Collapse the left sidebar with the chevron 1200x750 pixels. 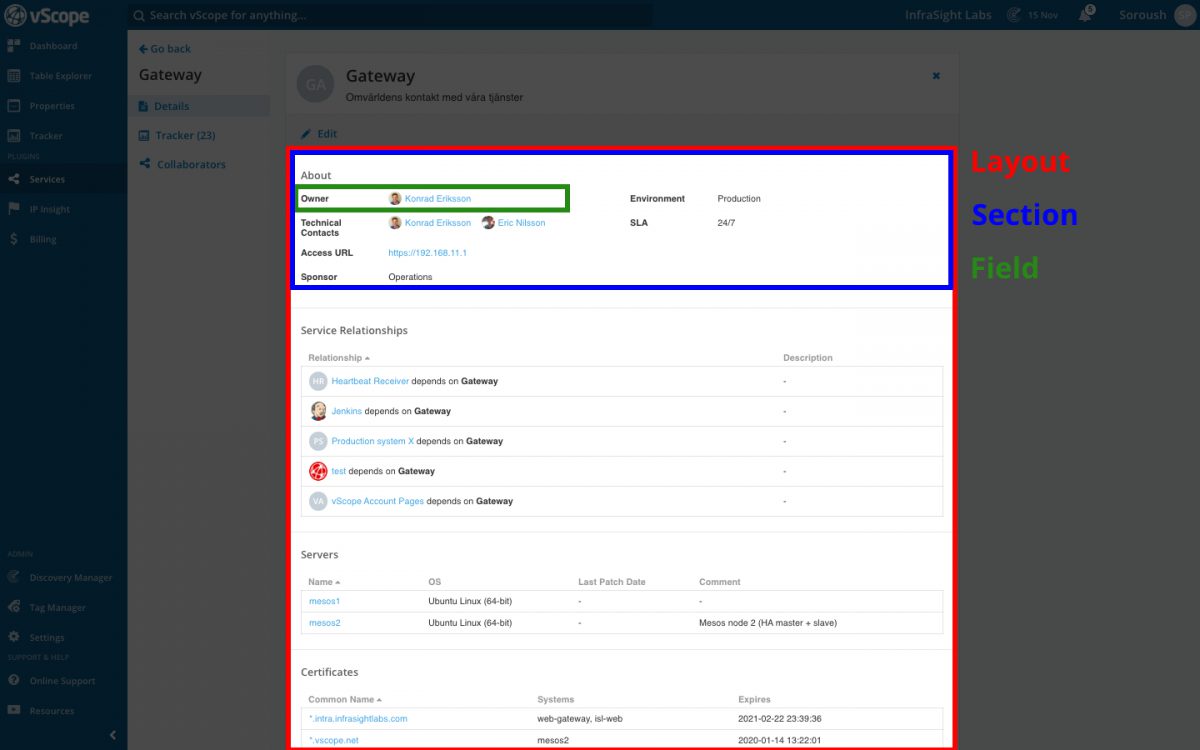point(113,735)
